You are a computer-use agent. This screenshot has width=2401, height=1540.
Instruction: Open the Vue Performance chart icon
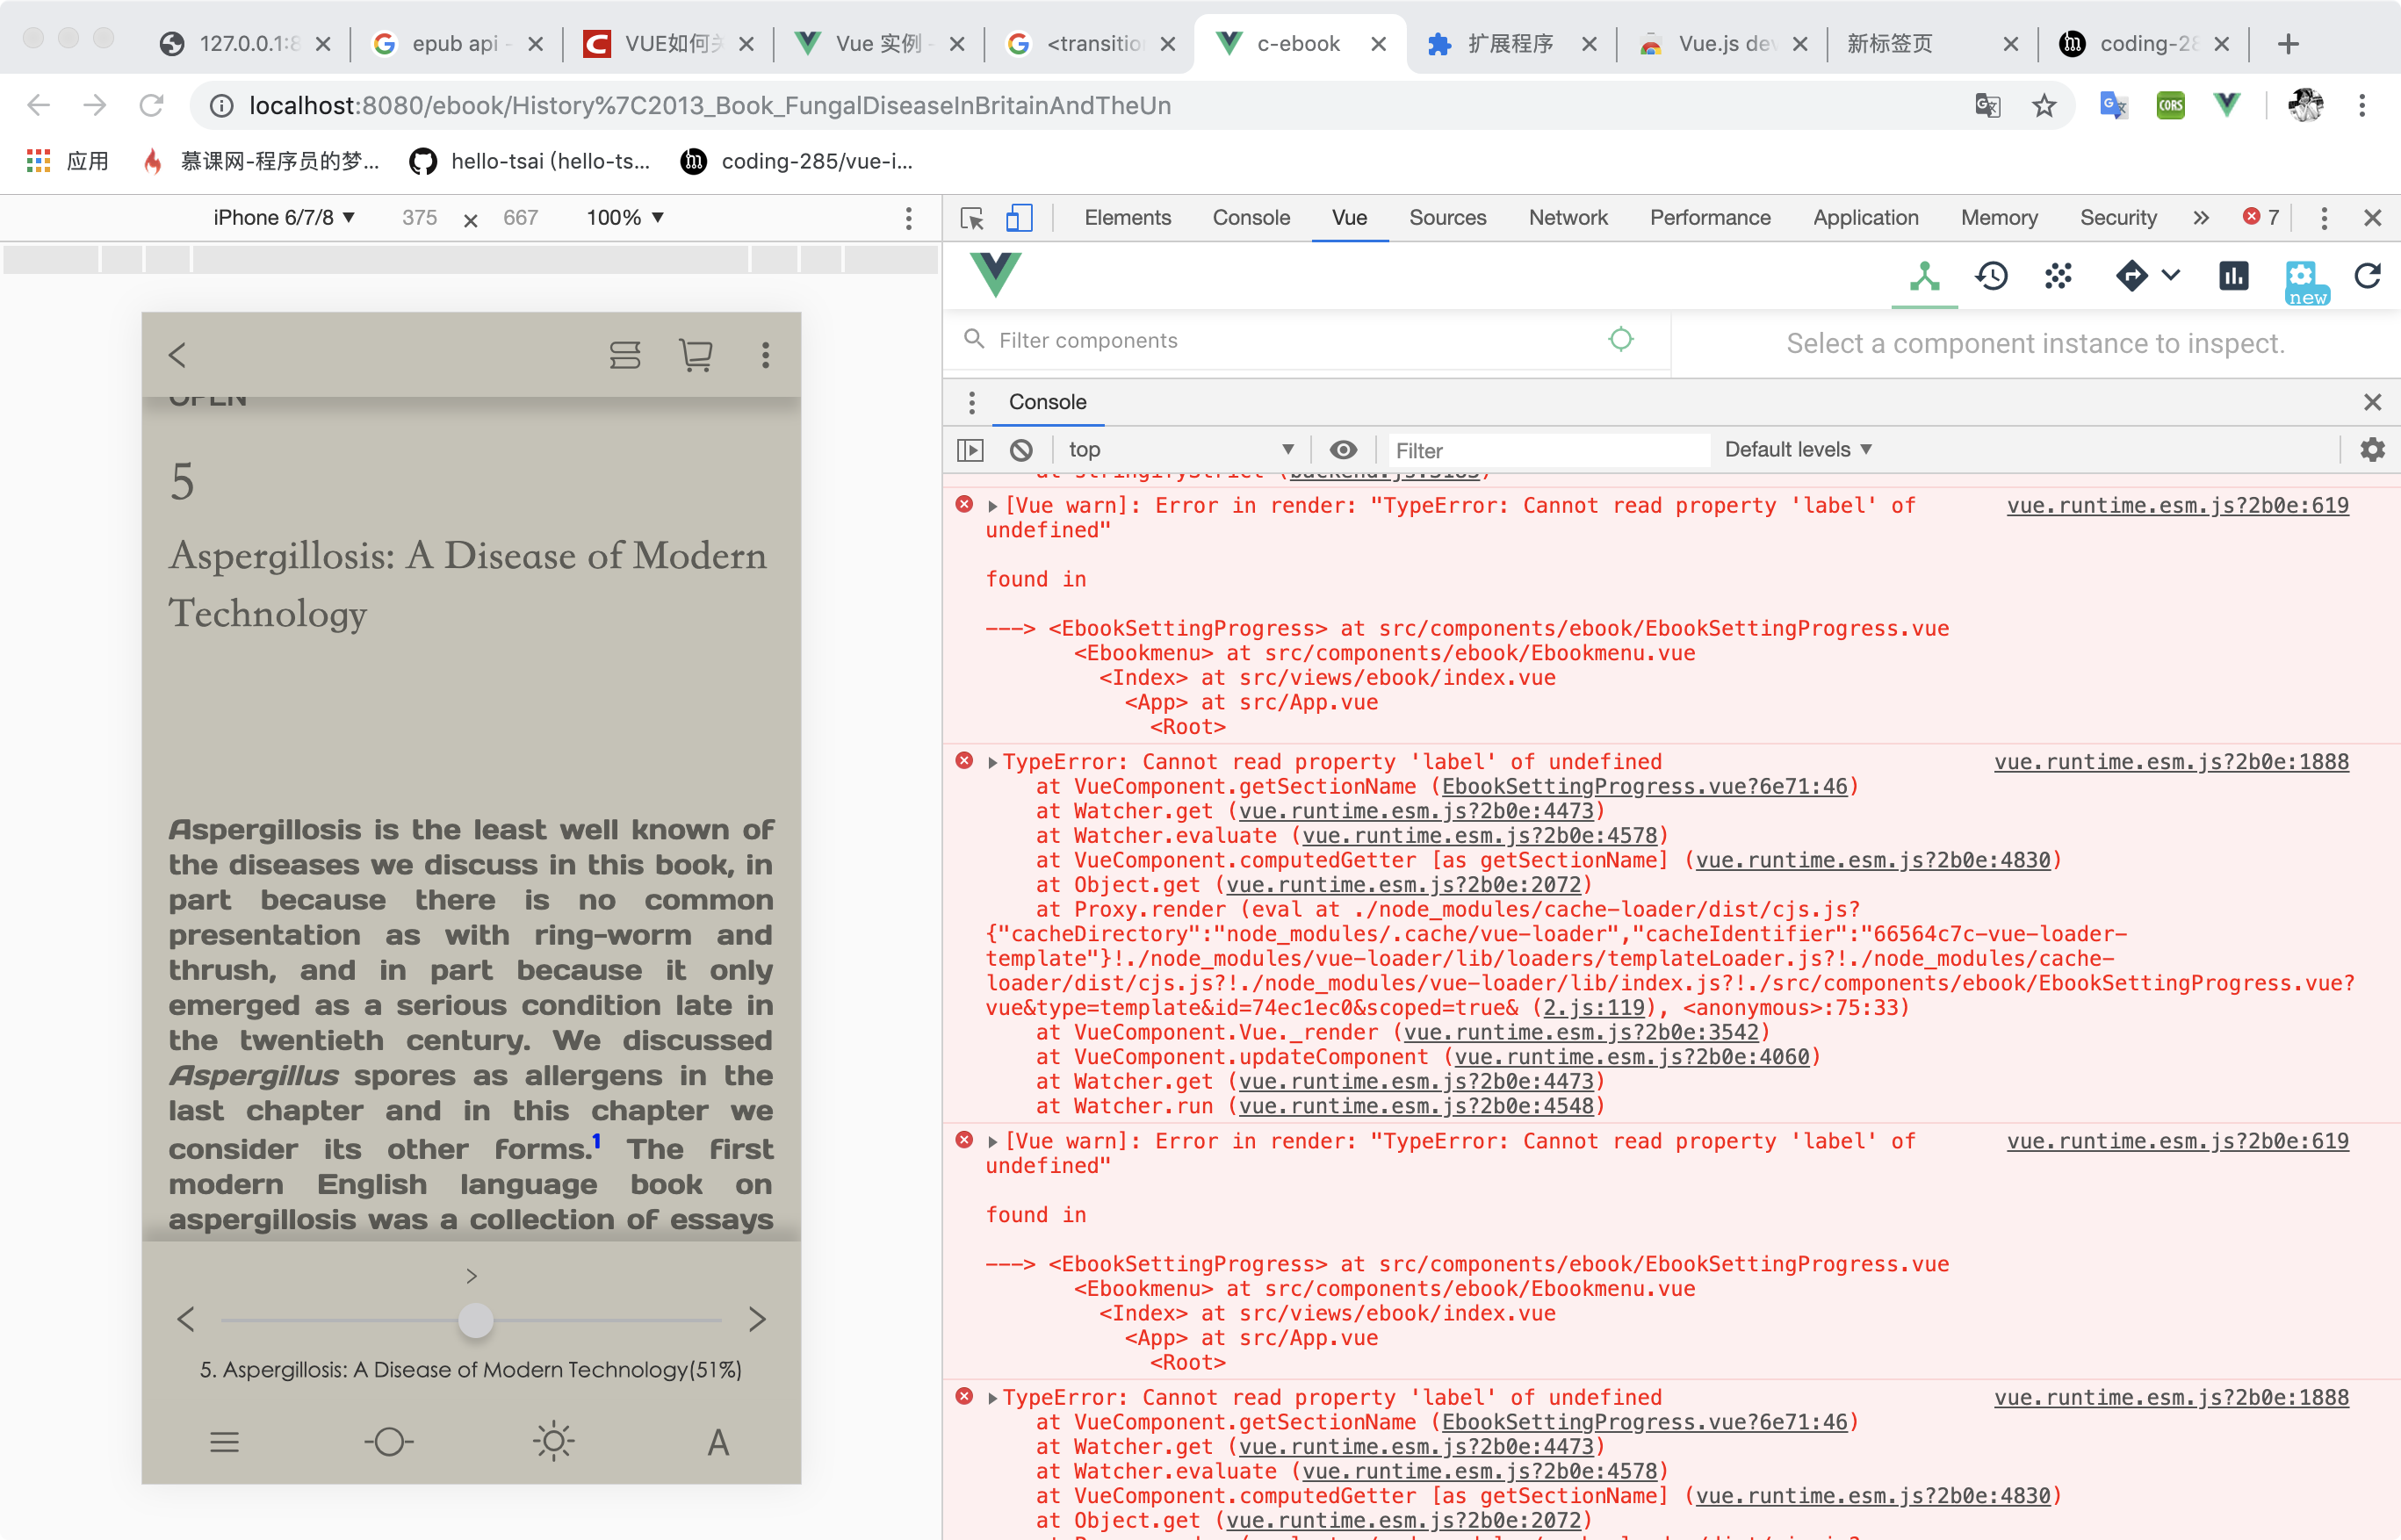point(2233,276)
